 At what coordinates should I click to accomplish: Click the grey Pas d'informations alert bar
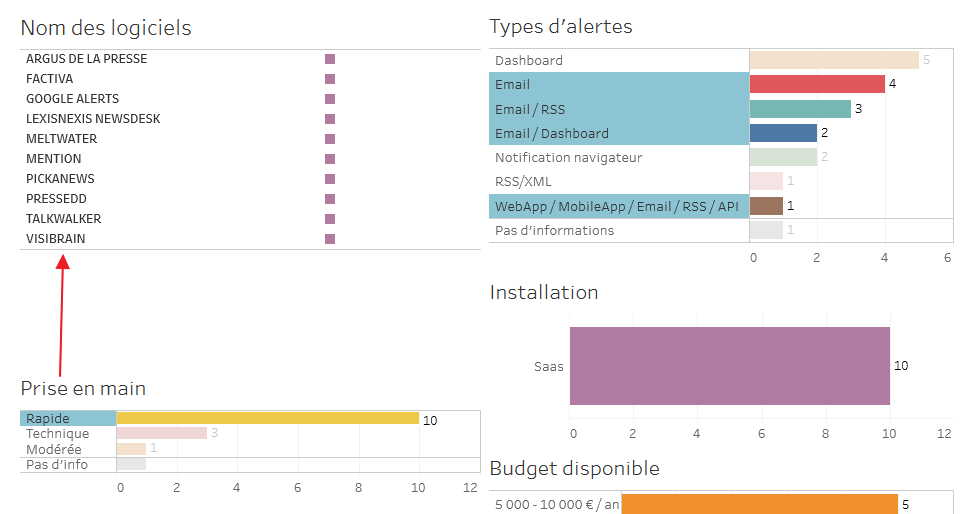pyautogui.click(x=766, y=230)
